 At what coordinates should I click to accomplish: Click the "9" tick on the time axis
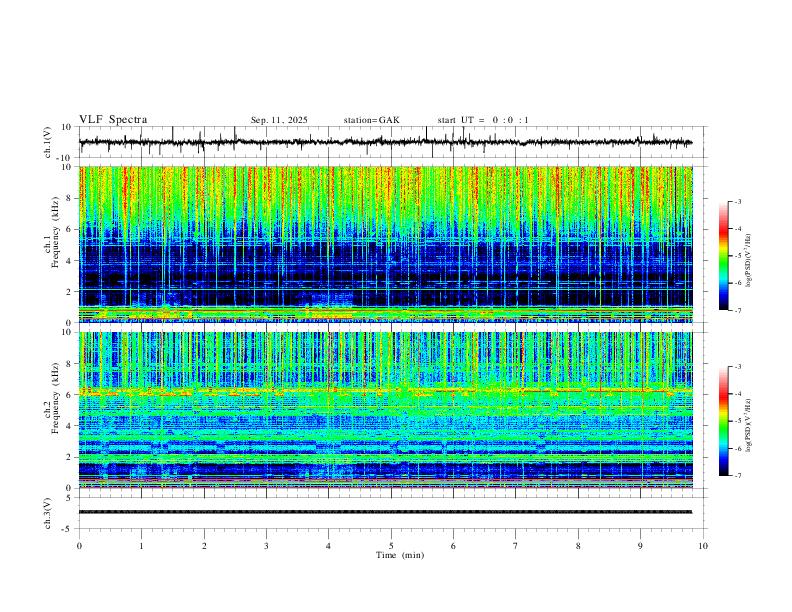point(640,546)
